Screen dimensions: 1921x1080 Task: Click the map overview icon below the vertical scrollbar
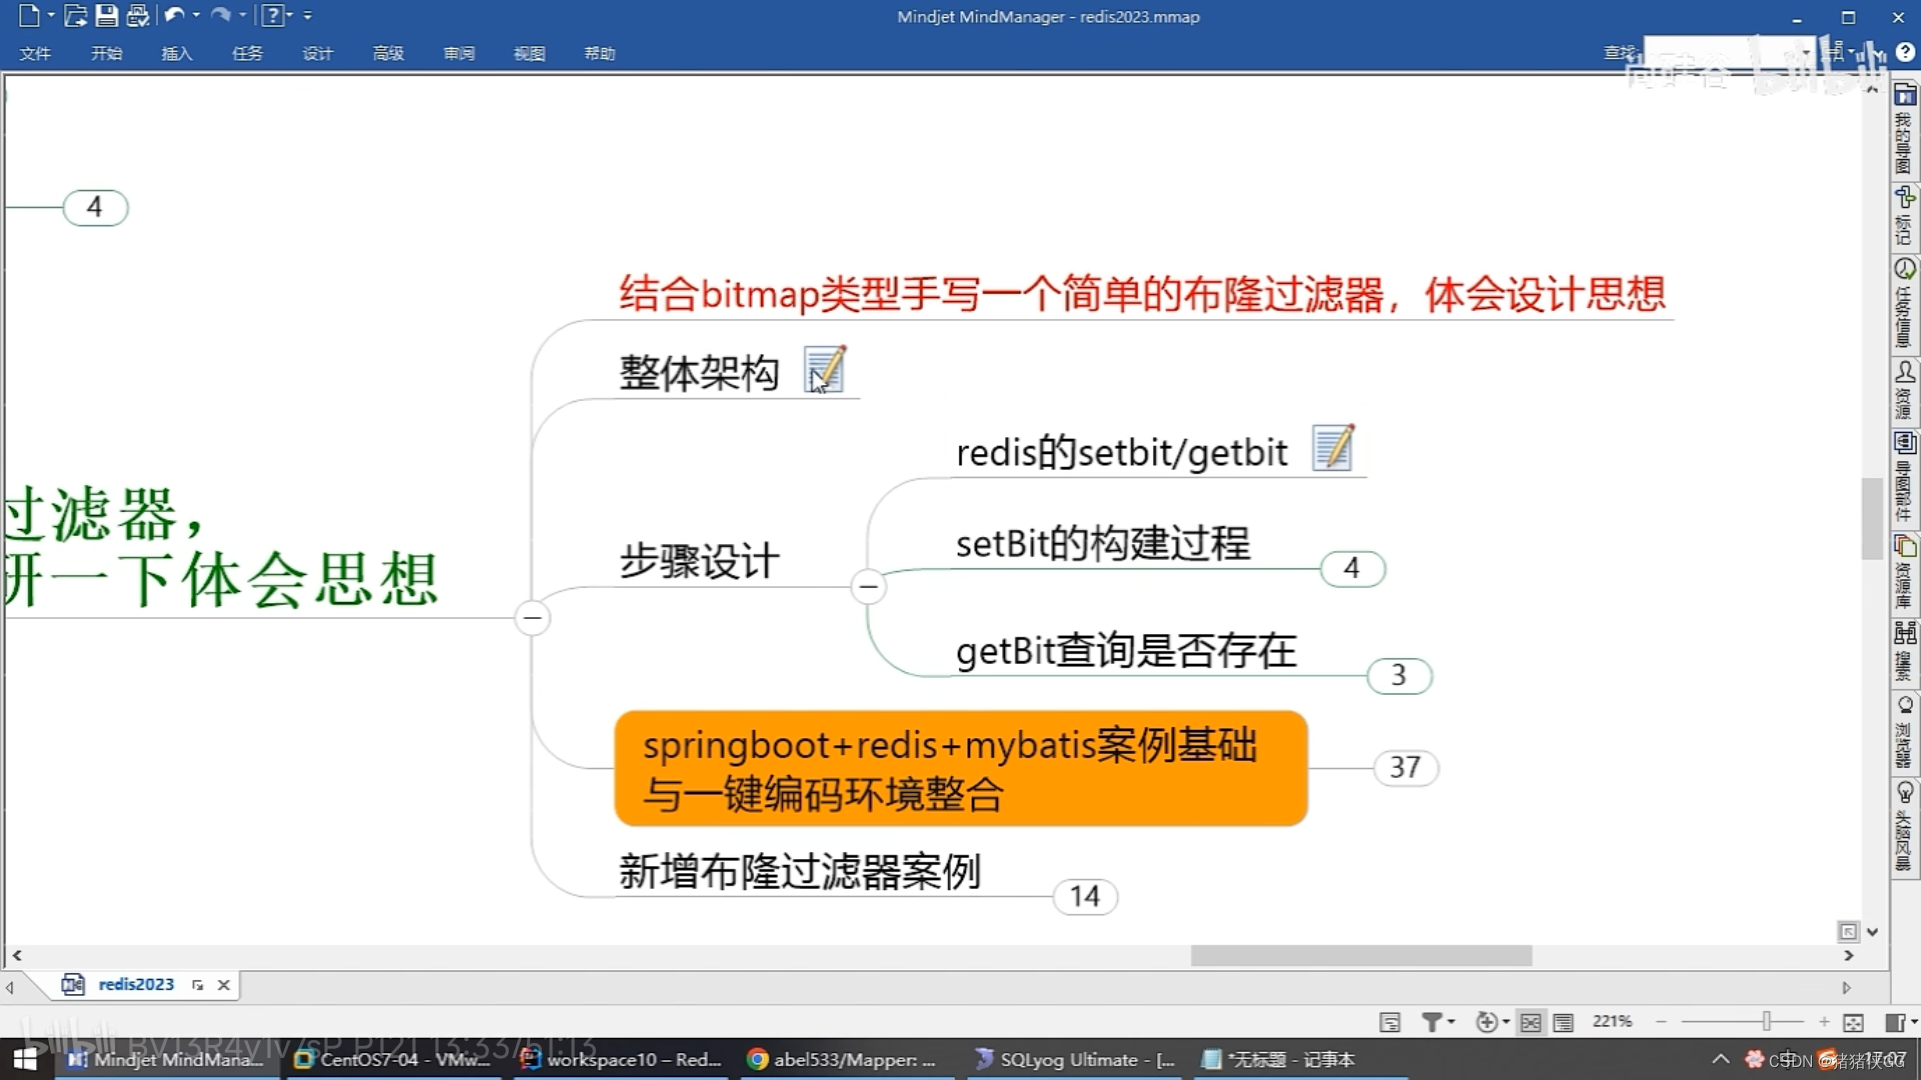(x=1848, y=931)
